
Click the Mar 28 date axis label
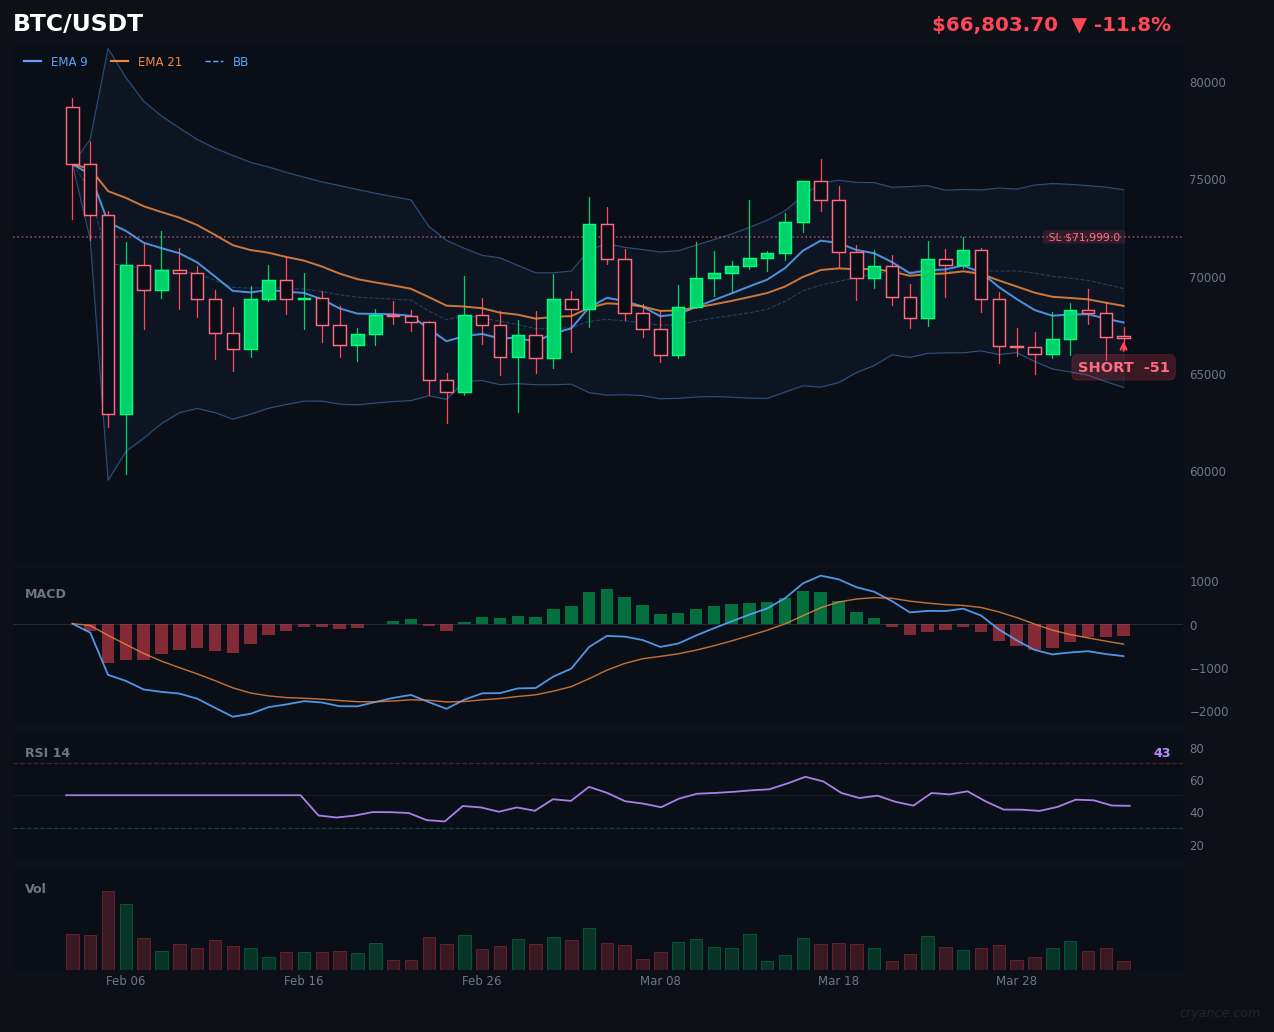1016,981
